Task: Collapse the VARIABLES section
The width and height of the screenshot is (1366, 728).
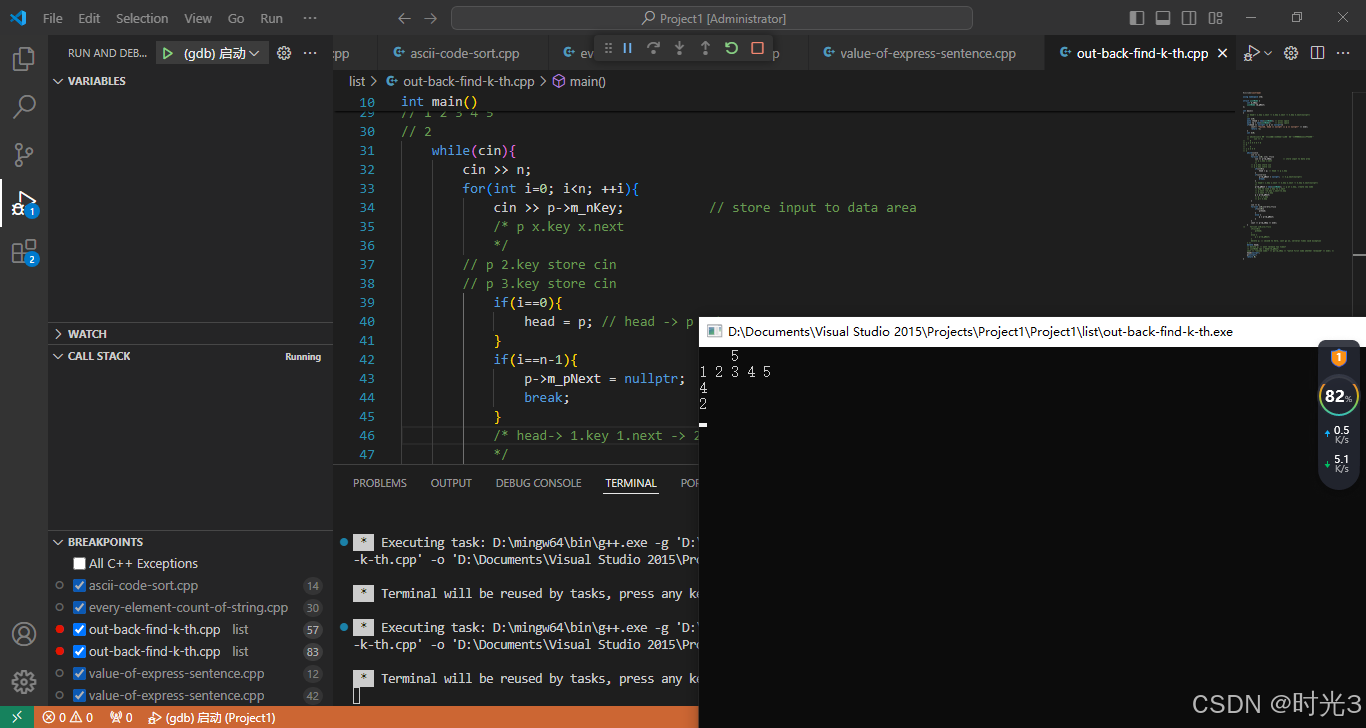Action: click(190, 81)
